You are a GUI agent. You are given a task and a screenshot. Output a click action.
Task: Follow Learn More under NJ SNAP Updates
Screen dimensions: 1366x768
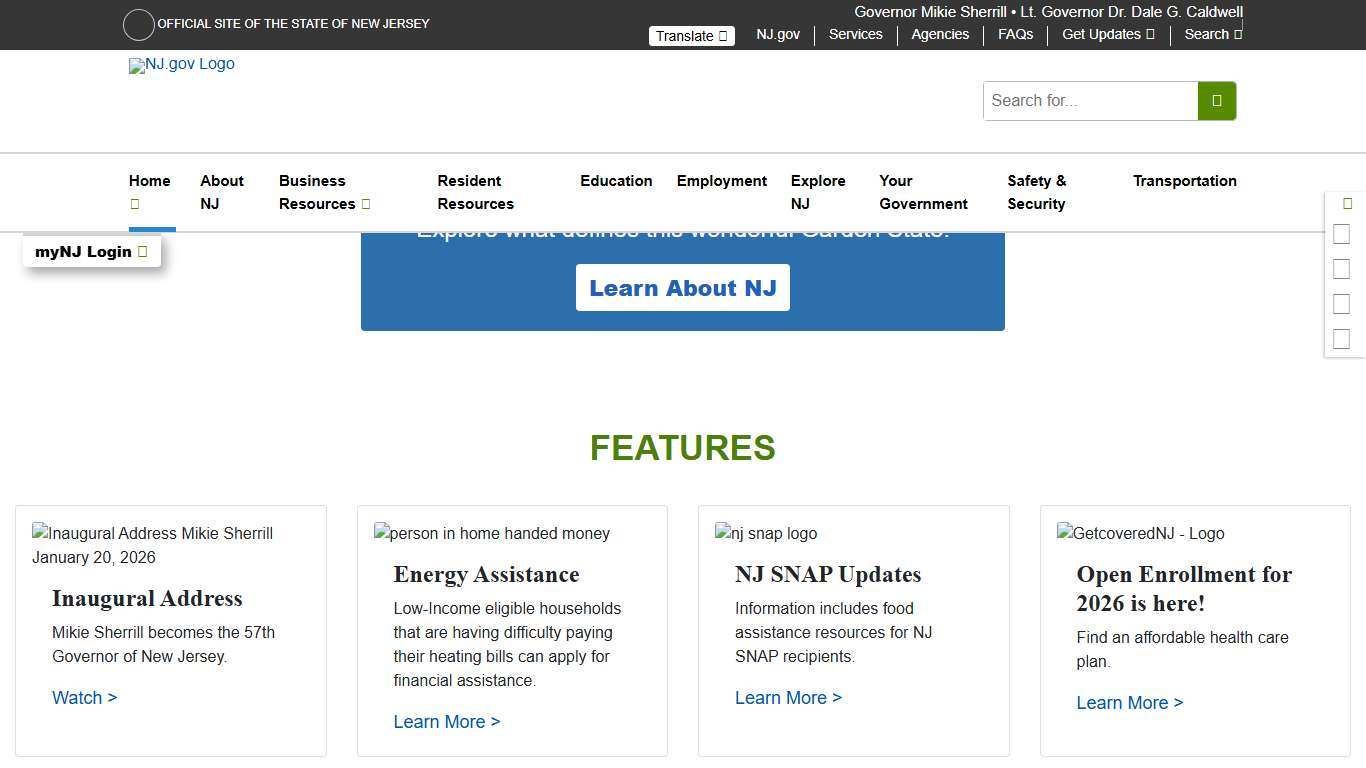point(788,697)
